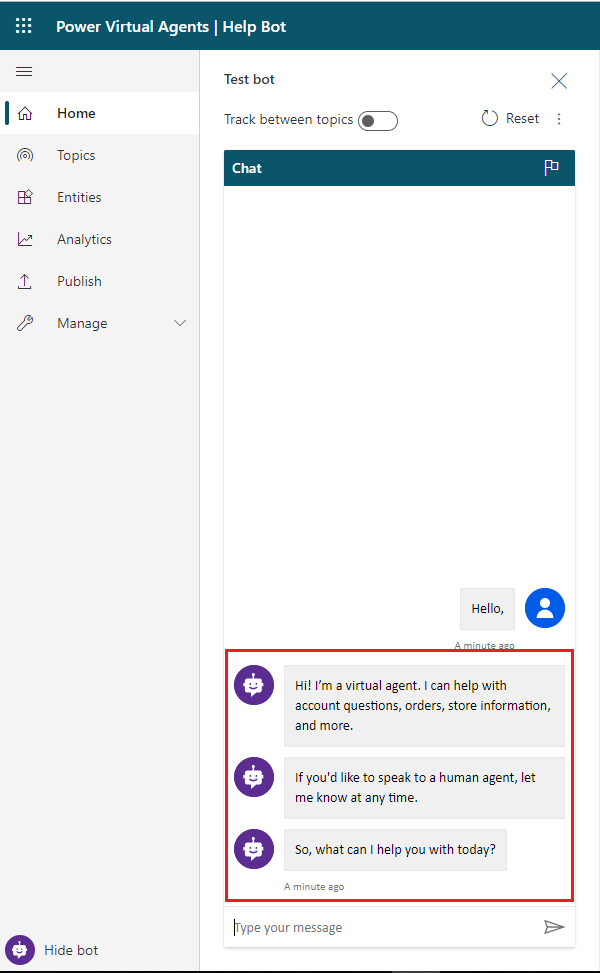The width and height of the screenshot is (600, 973).
Task: Click bot avatar beside human agent message
Action: pos(254,777)
